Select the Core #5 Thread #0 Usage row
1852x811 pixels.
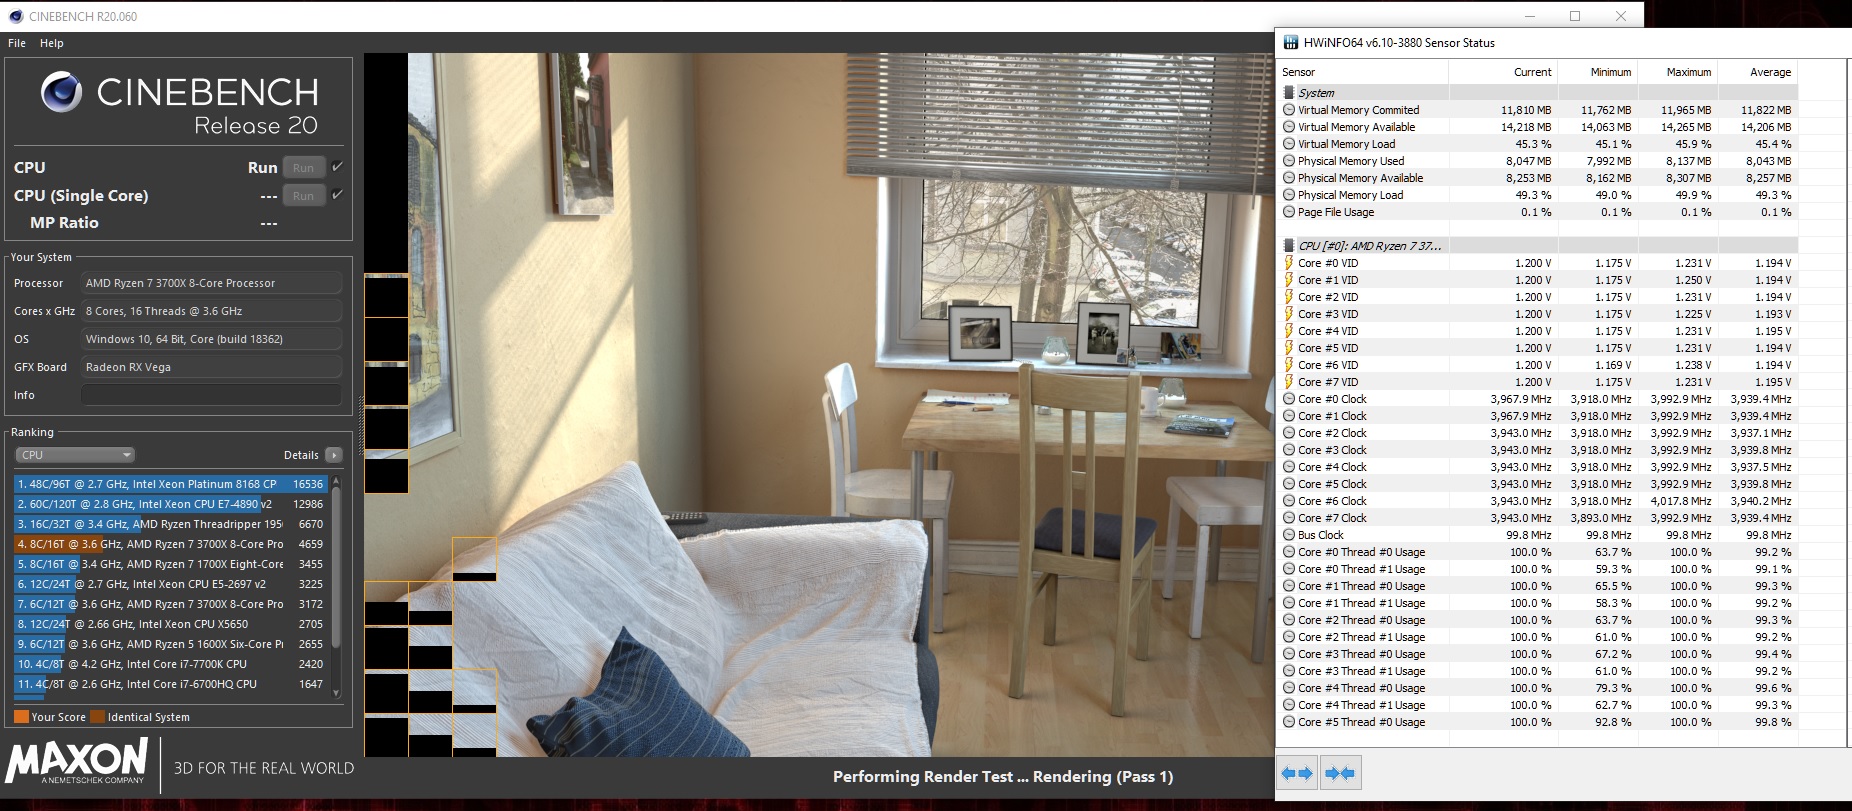(x=1538, y=722)
